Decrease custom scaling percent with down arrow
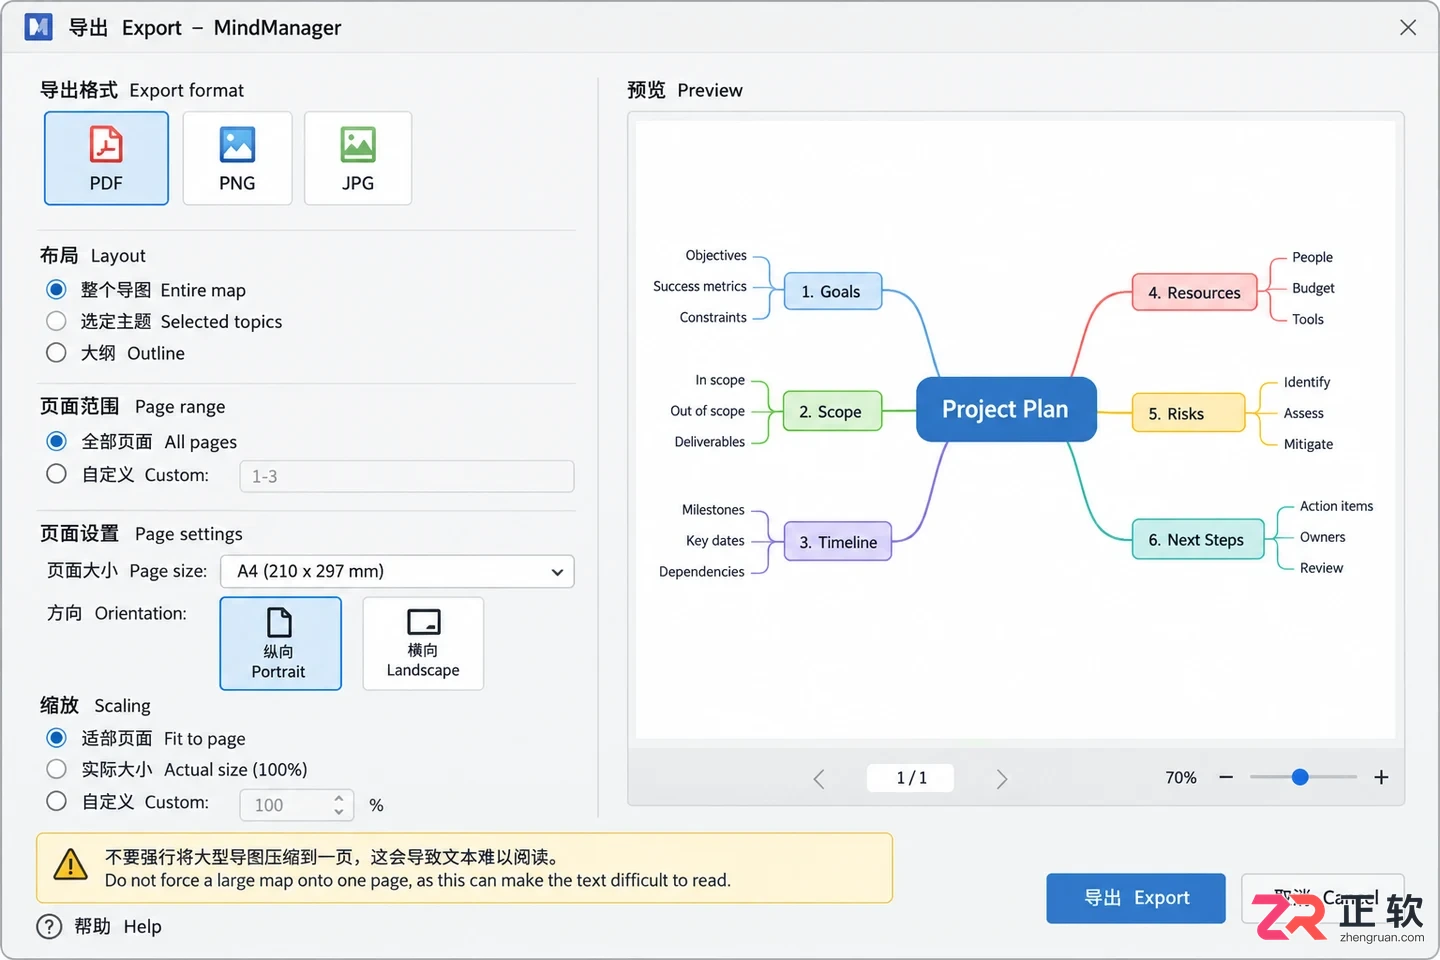The image size is (1440, 960). (x=339, y=811)
